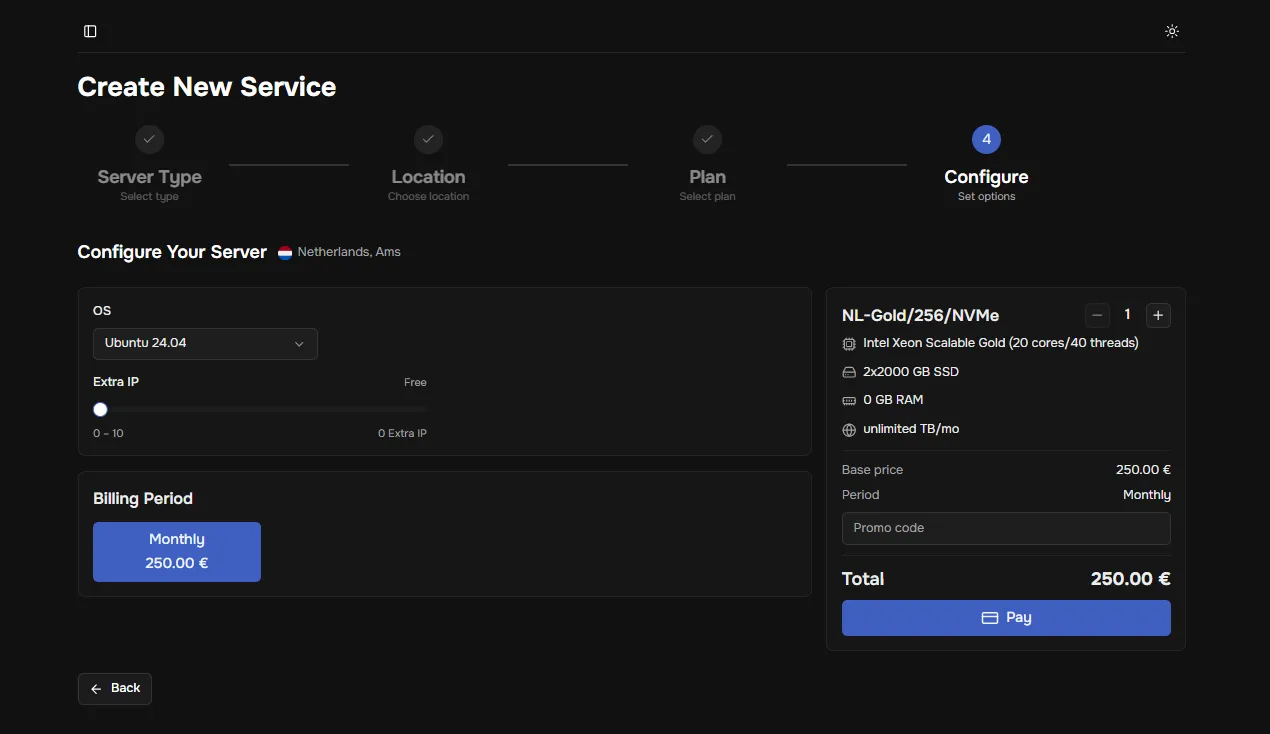Open the Configure step number 4
The width and height of the screenshot is (1270, 734).
point(986,139)
